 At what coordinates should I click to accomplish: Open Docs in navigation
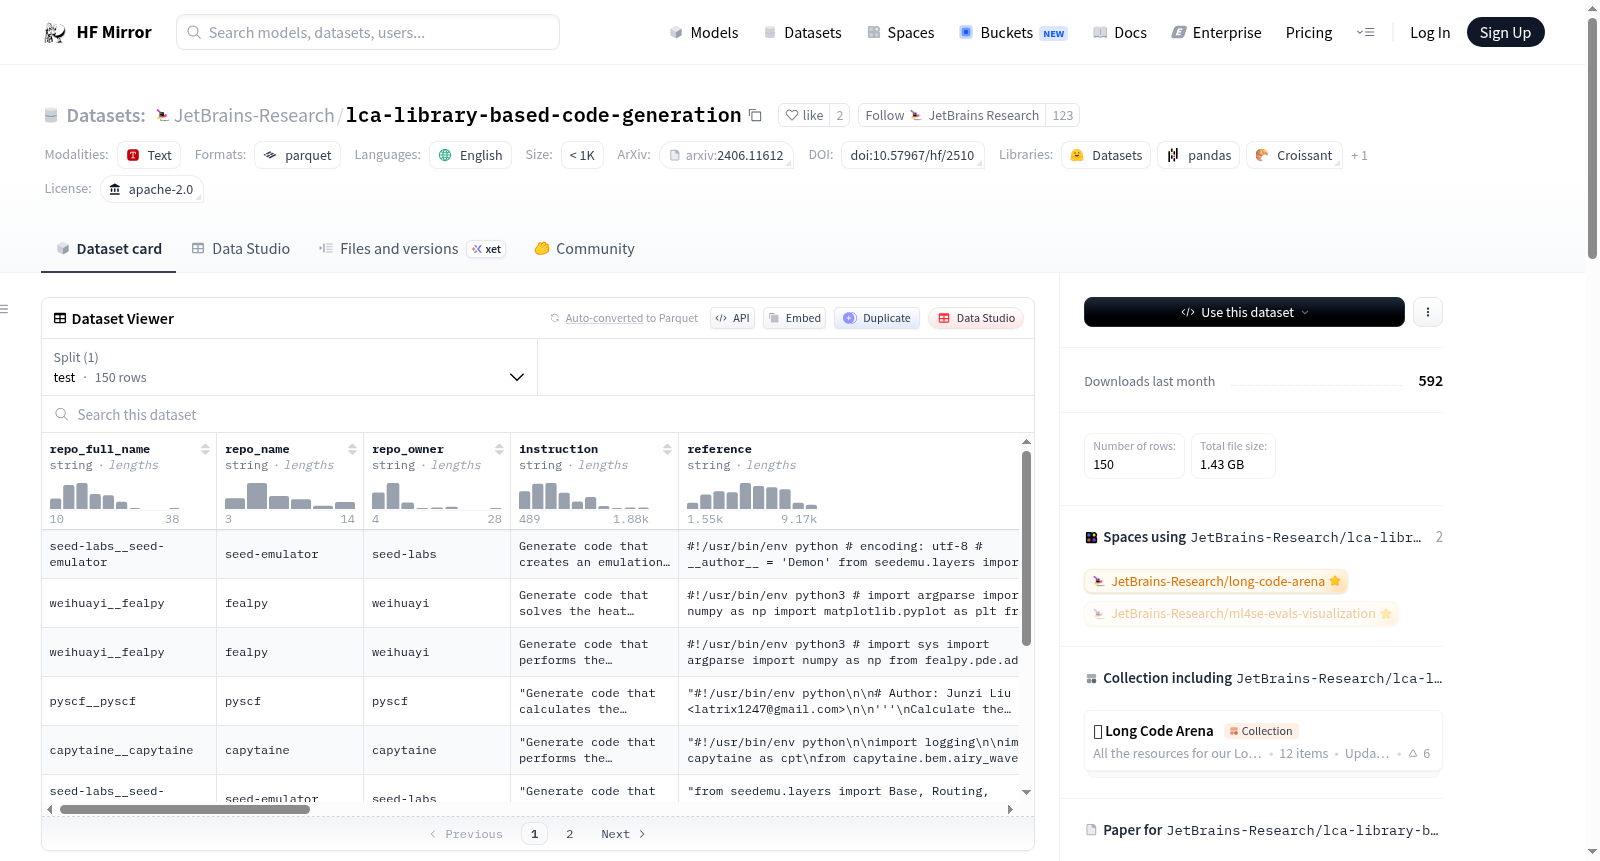(1120, 32)
